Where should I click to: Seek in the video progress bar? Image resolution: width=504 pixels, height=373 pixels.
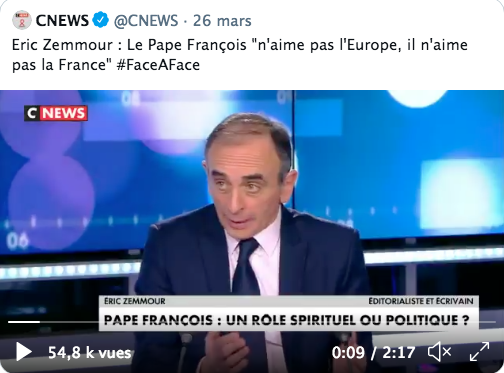pyautogui.click(x=252, y=322)
